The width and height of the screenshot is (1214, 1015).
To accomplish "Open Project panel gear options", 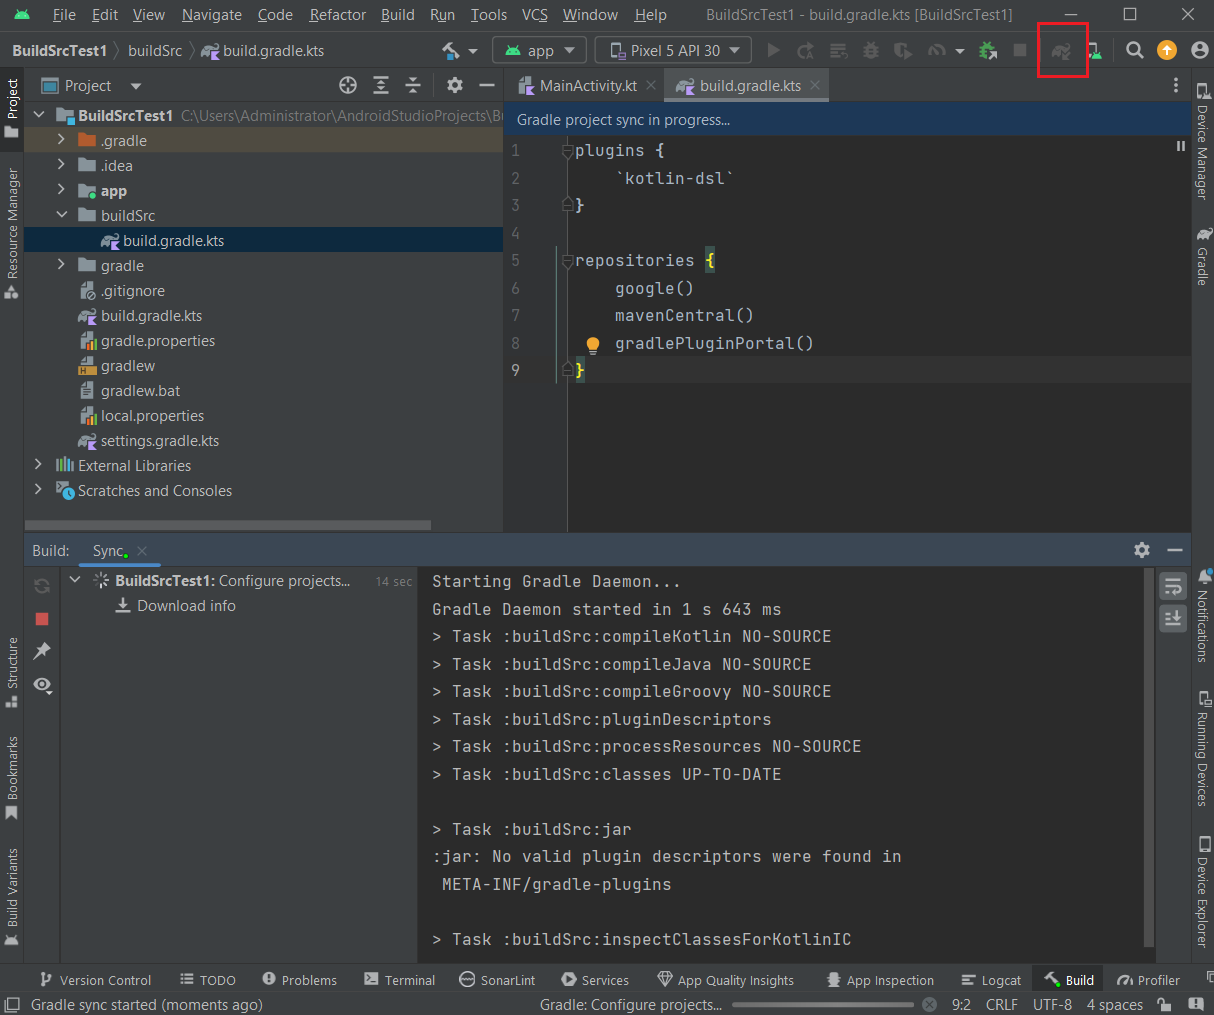I will [455, 85].
